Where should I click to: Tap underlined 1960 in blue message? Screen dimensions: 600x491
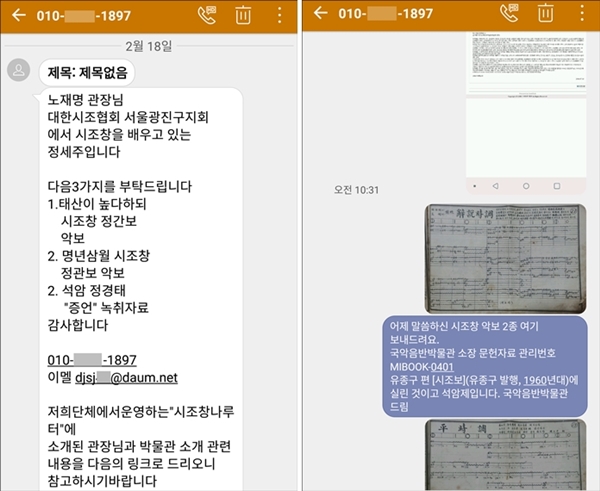535,380
